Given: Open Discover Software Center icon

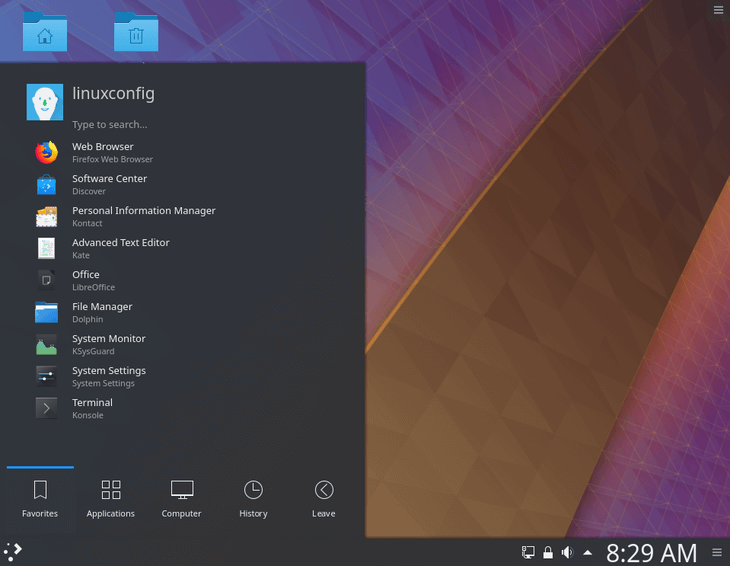Looking at the screenshot, I should tap(47, 185).
